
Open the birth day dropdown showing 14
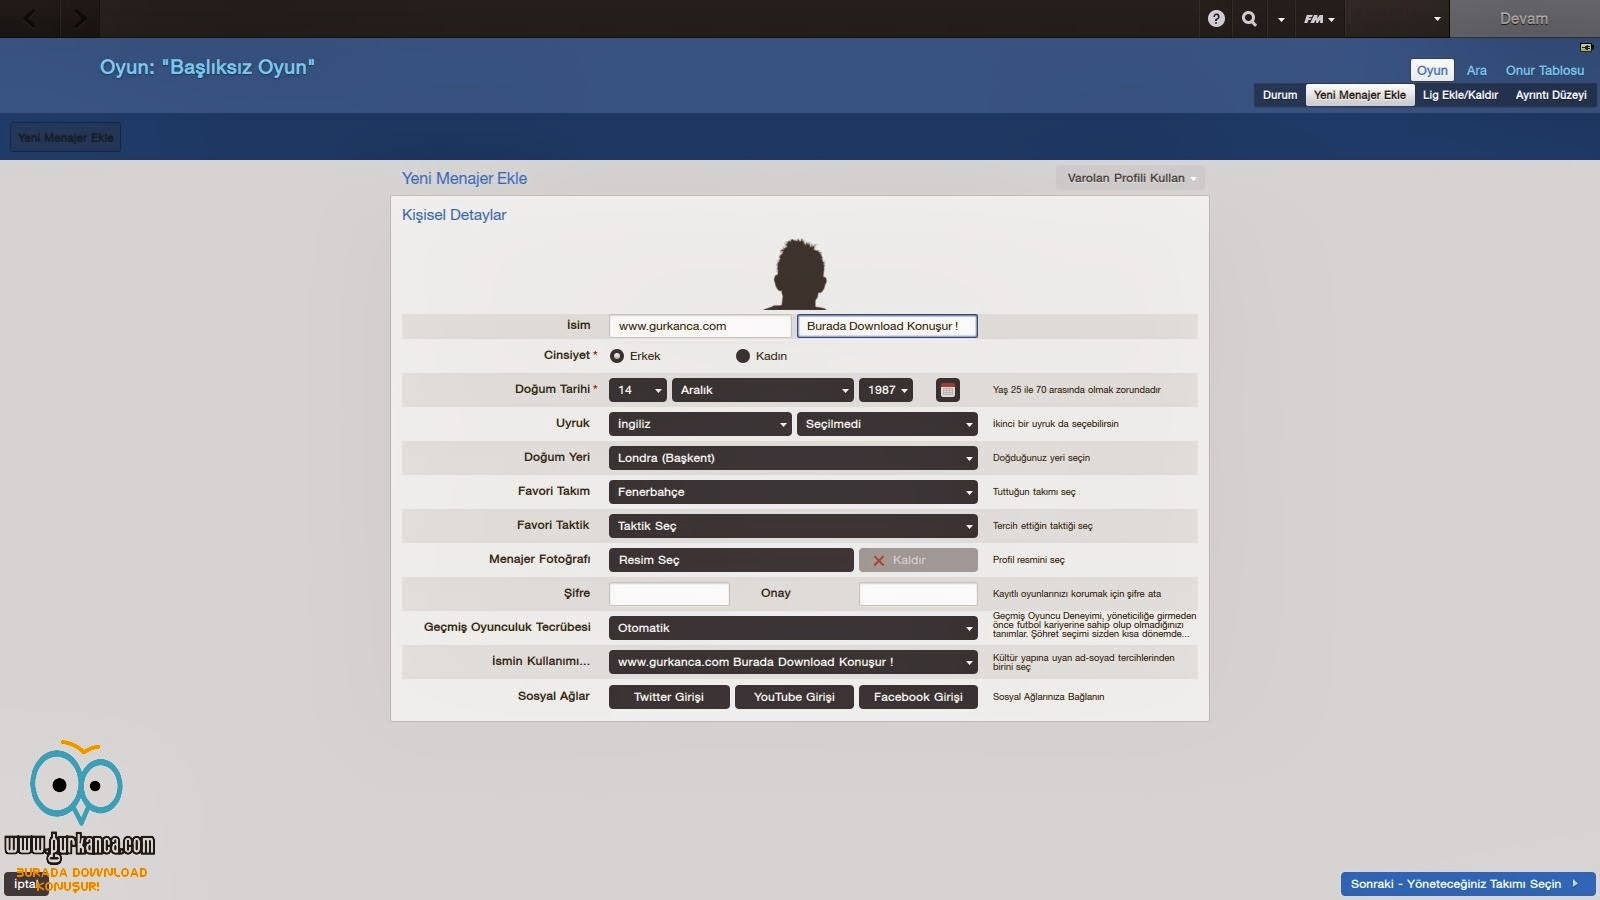(638, 390)
